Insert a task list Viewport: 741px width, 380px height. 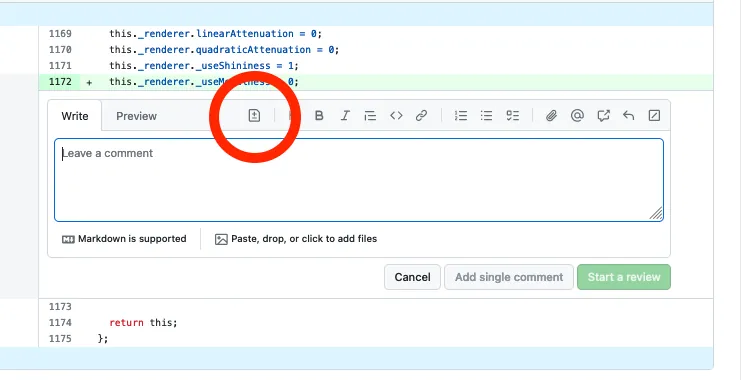coord(512,115)
